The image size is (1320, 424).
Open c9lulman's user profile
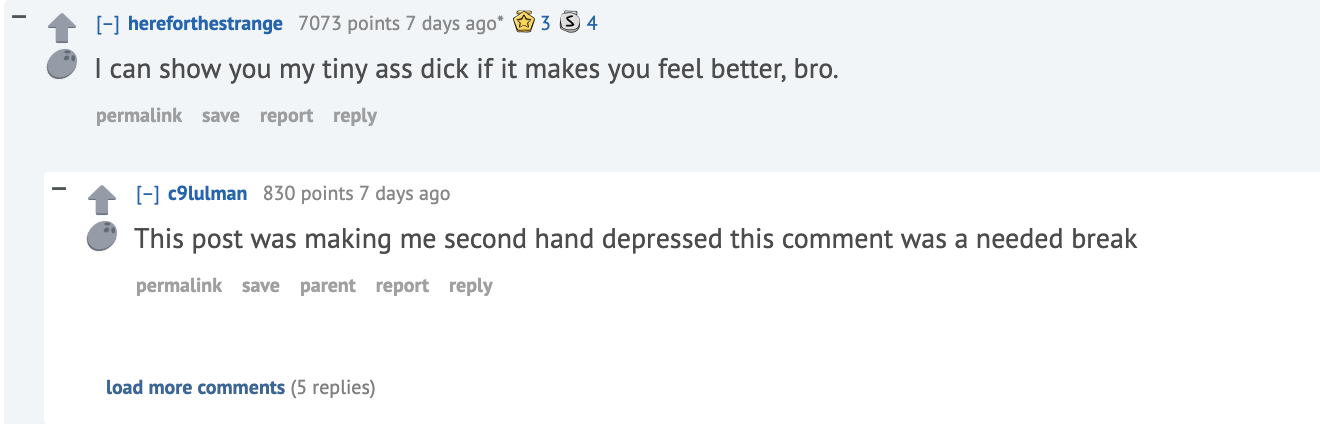207,193
